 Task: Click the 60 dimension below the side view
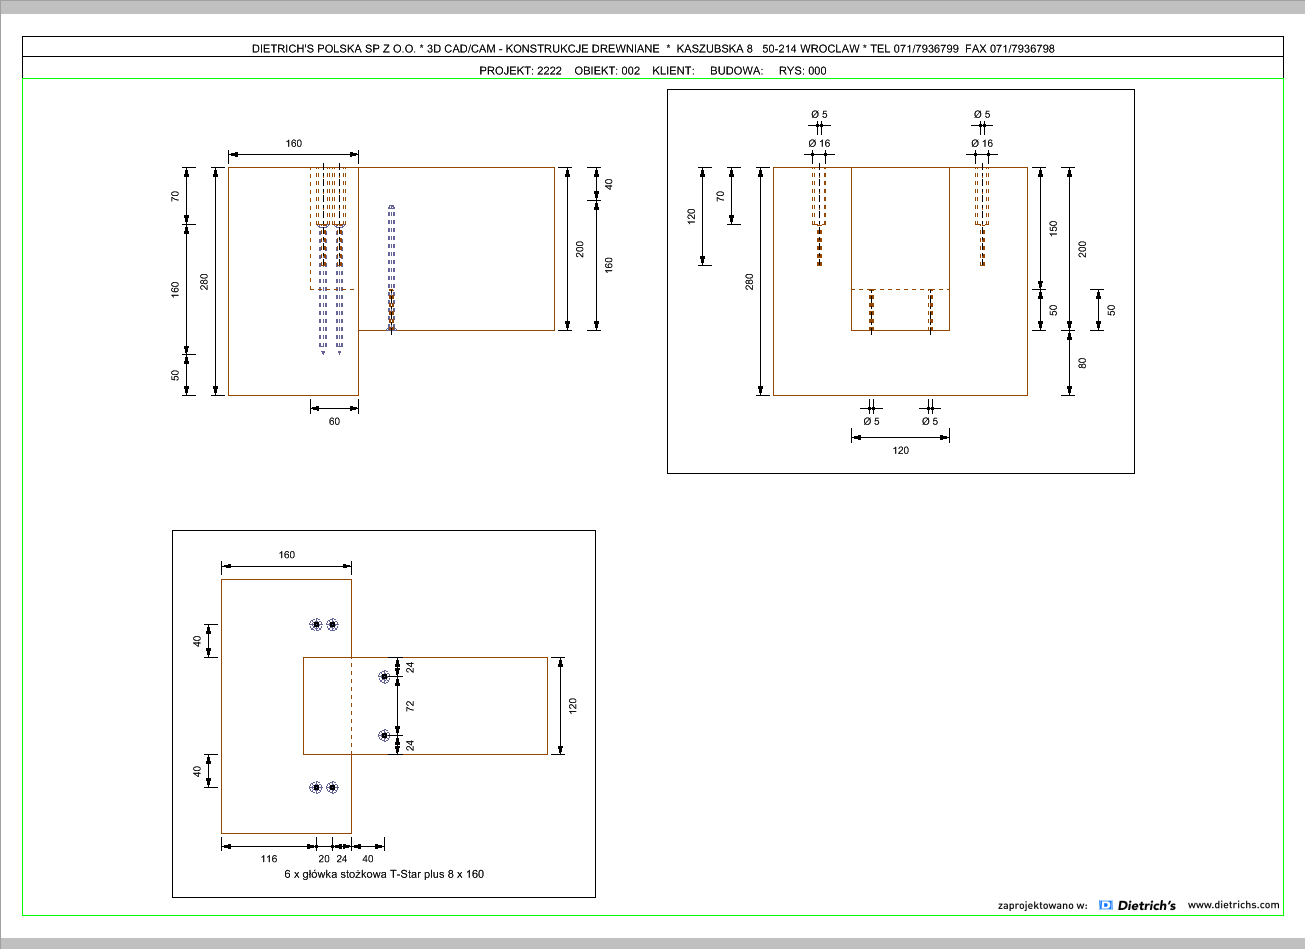pos(334,421)
